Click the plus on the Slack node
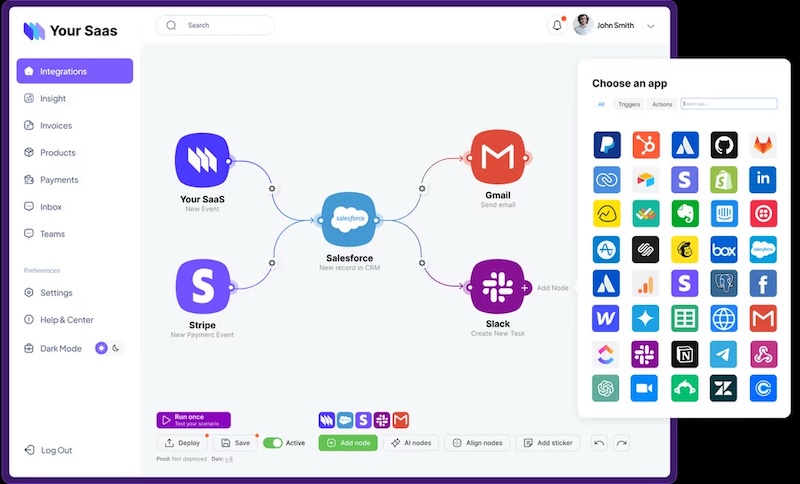Screen dimensions: 800x484 click(x=524, y=288)
